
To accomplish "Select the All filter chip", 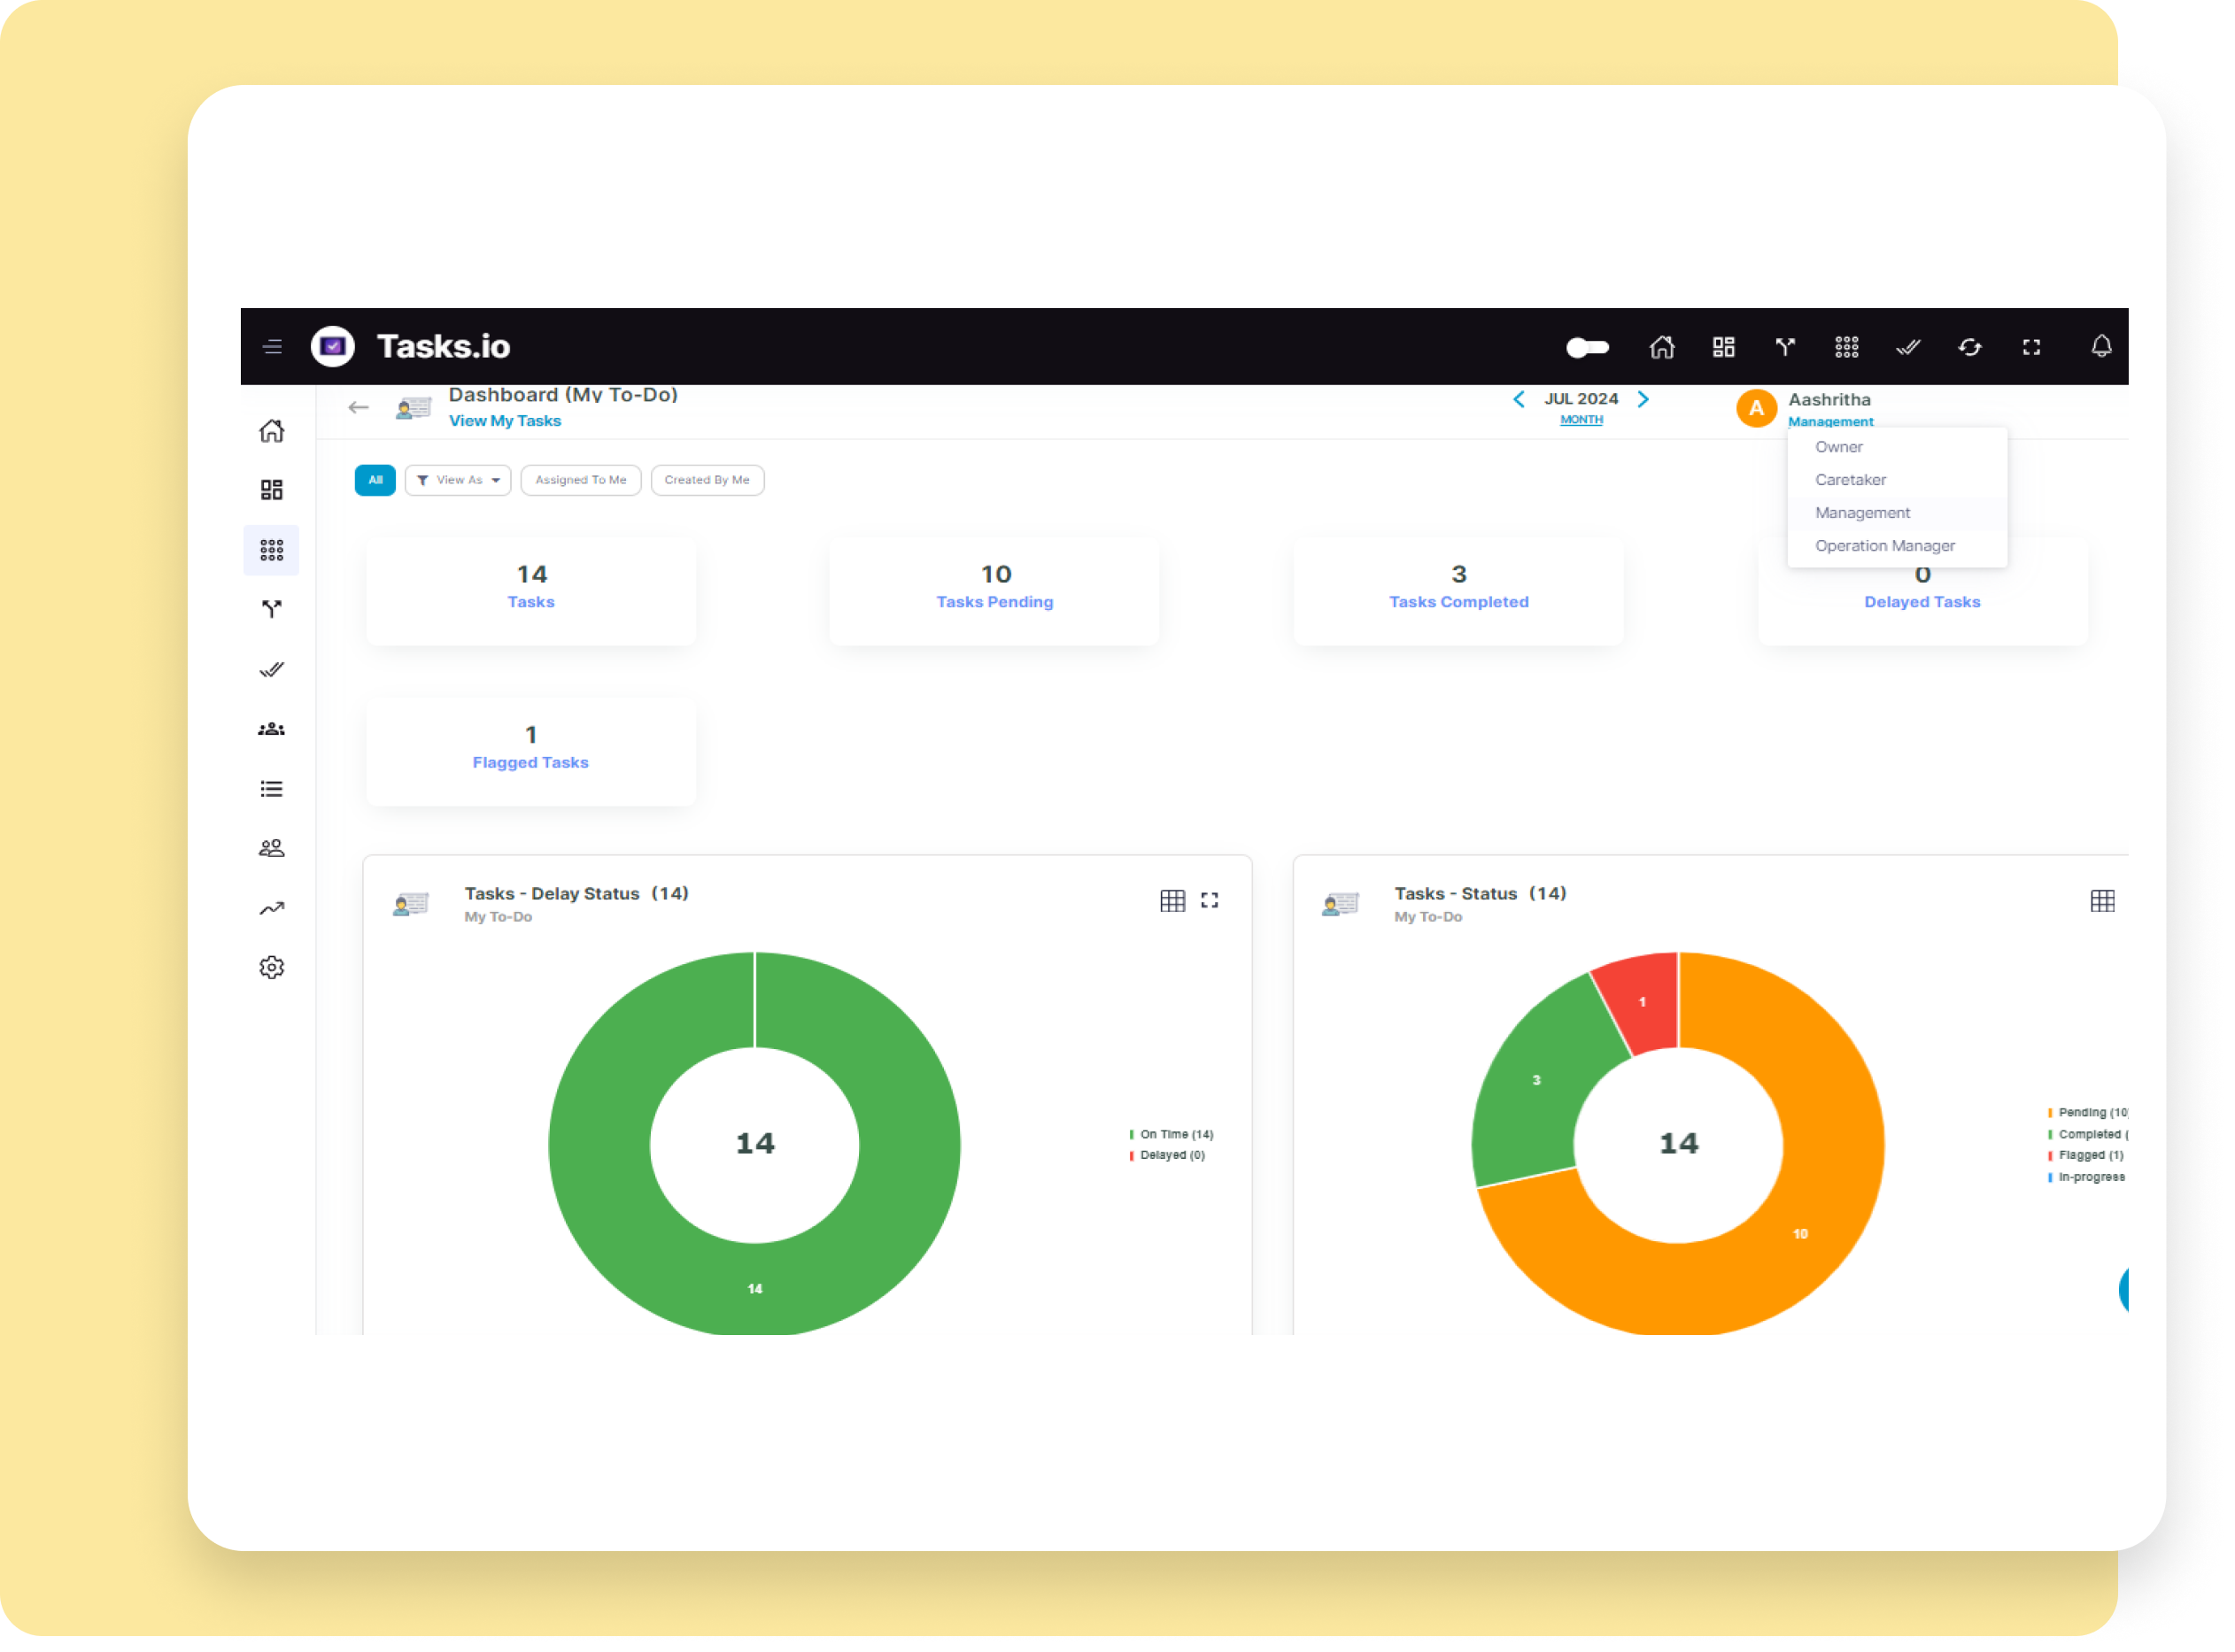I will click(x=375, y=480).
